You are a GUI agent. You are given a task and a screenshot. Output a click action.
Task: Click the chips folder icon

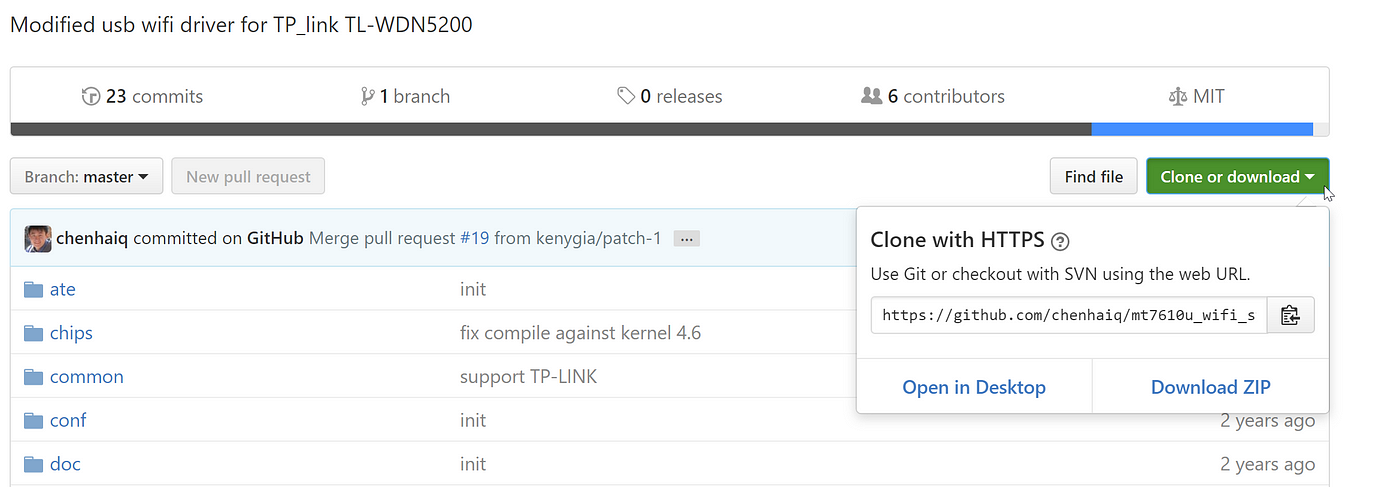click(x=34, y=333)
